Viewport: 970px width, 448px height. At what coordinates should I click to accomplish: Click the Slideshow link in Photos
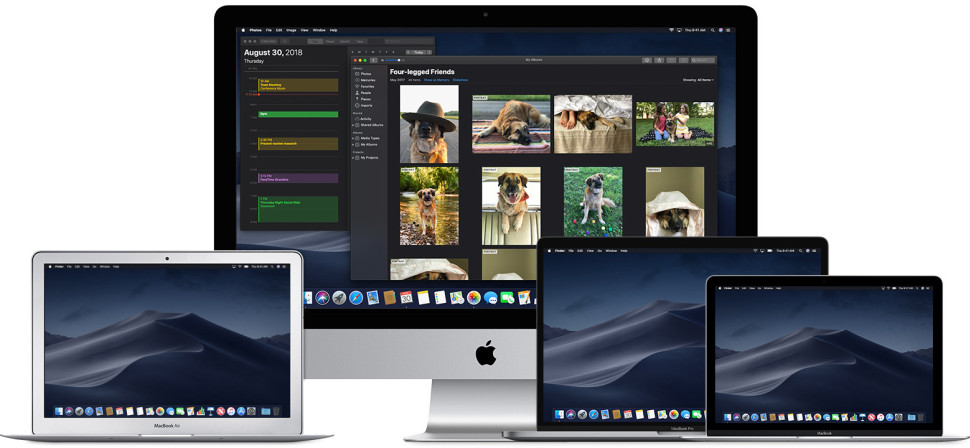tap(460, 80)
